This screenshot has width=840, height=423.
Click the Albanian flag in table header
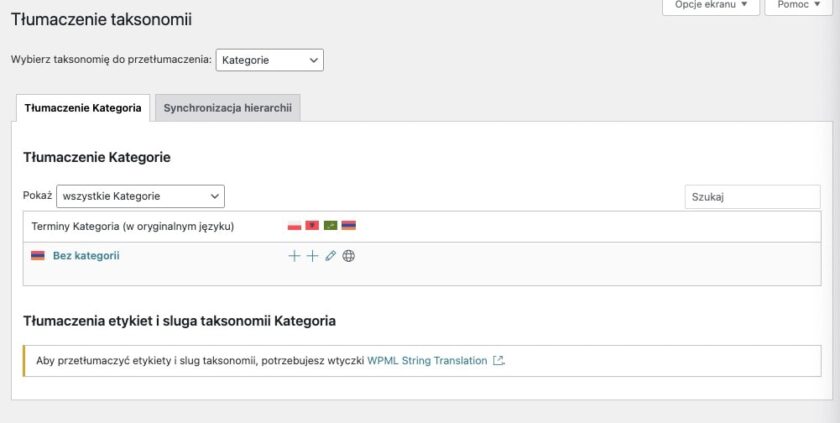312,226
